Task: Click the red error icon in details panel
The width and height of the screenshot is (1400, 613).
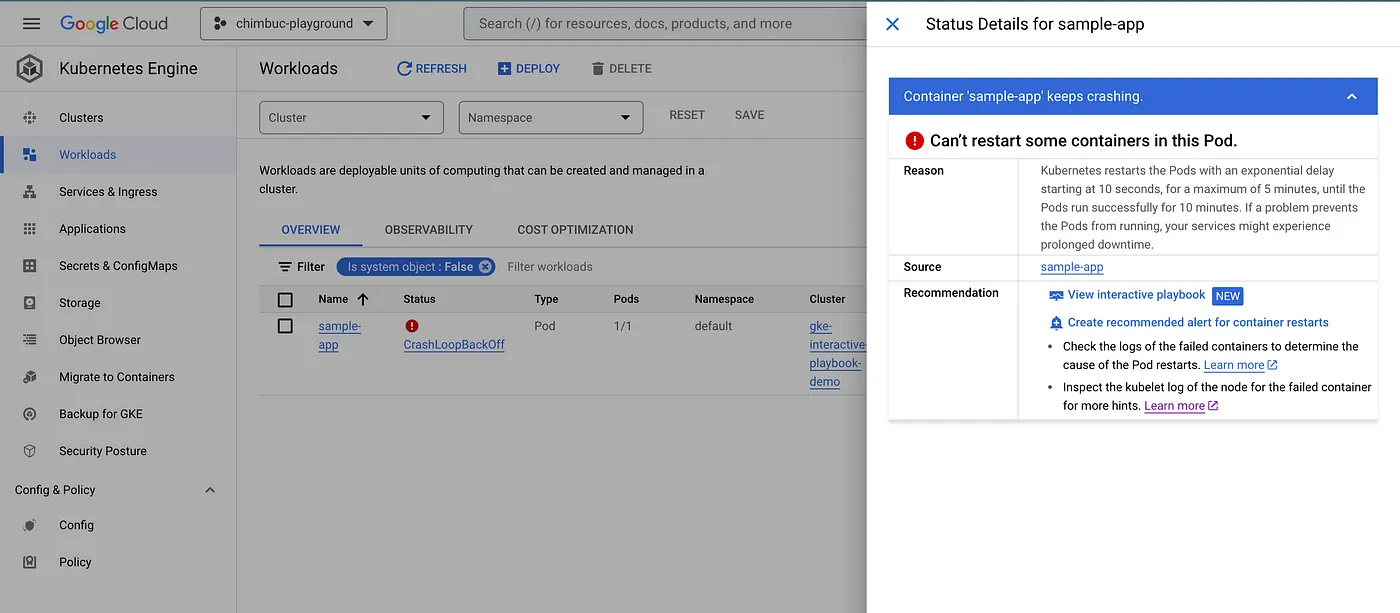Action: 914,141
